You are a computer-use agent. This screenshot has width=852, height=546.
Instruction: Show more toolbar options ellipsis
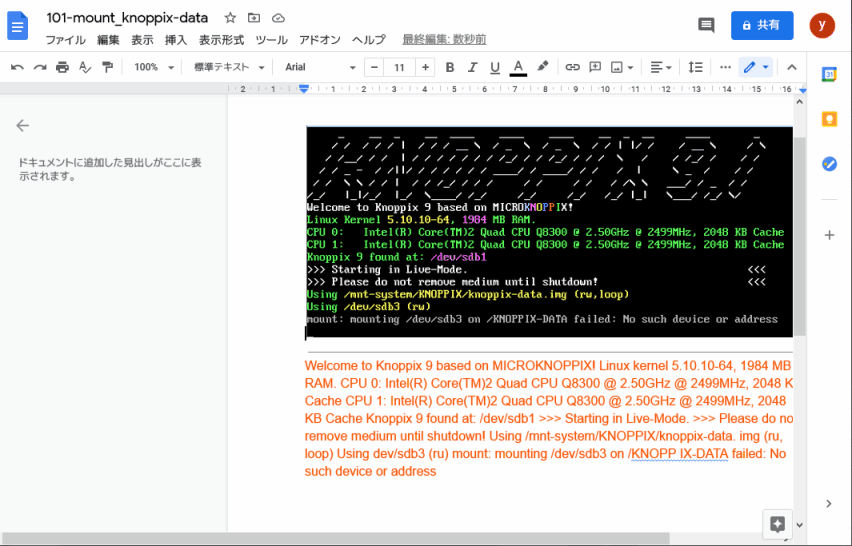[x=725, y=67]
